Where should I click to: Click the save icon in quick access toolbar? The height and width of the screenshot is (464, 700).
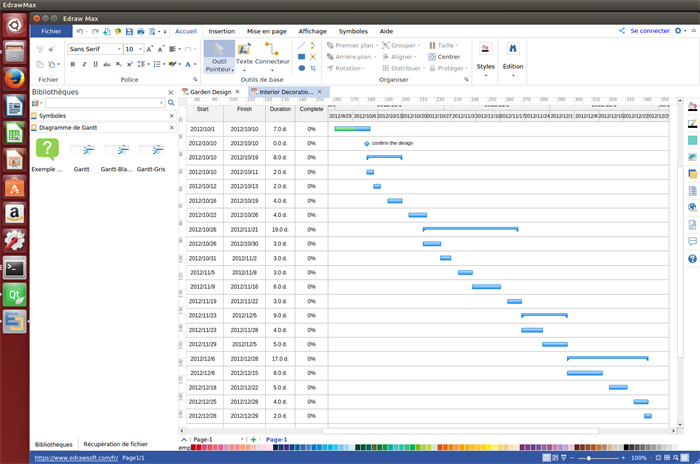tap(129, 31)
